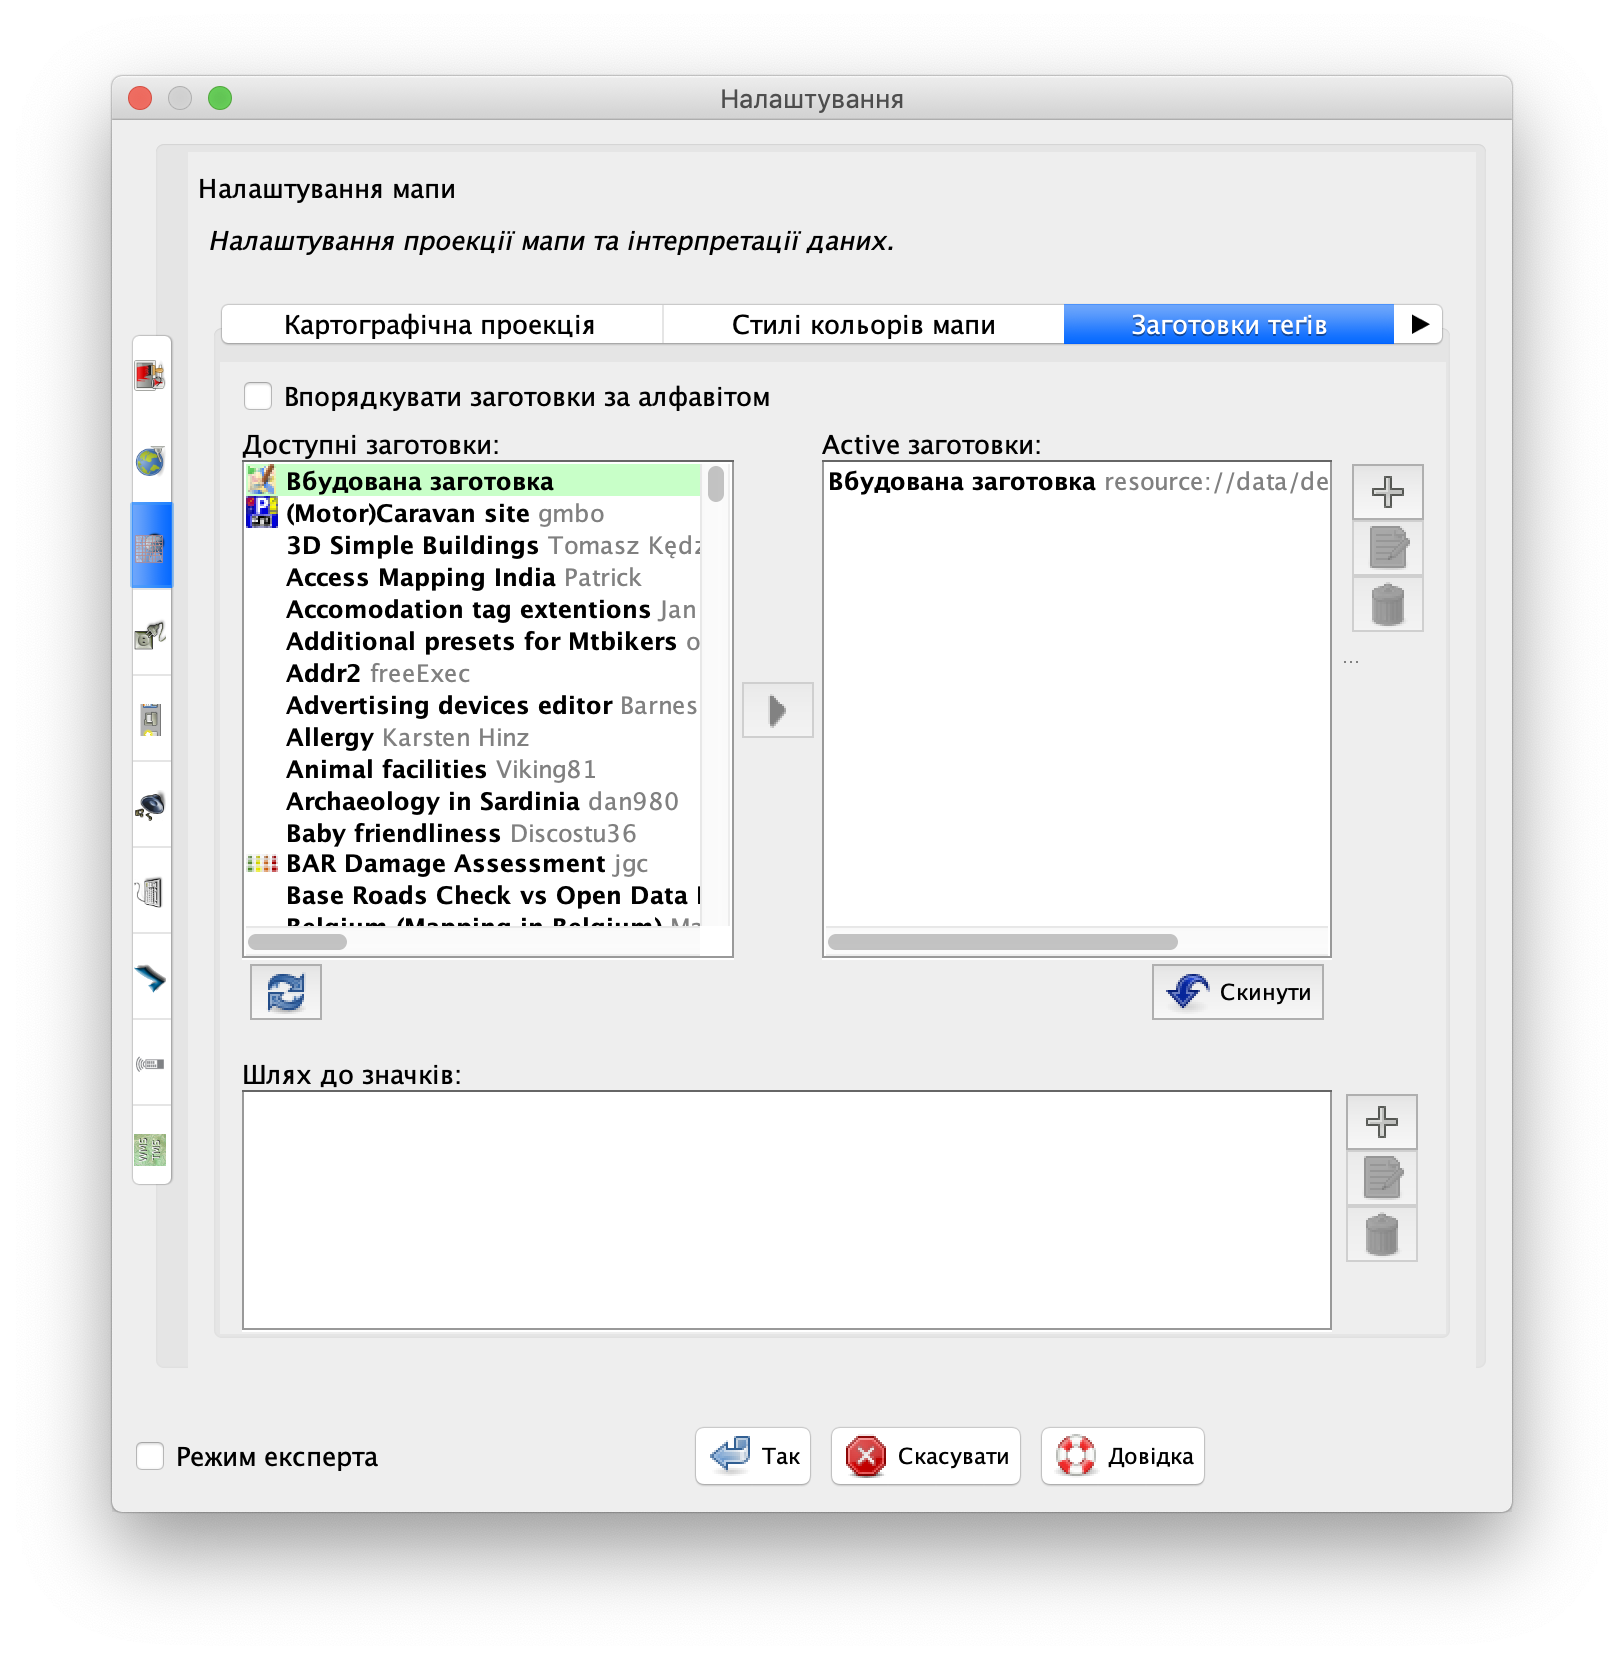Select Accomodation tag extentions preset
This screenshot has height=1660, width=1624.
pyautogui.click(x=473, y=609)
